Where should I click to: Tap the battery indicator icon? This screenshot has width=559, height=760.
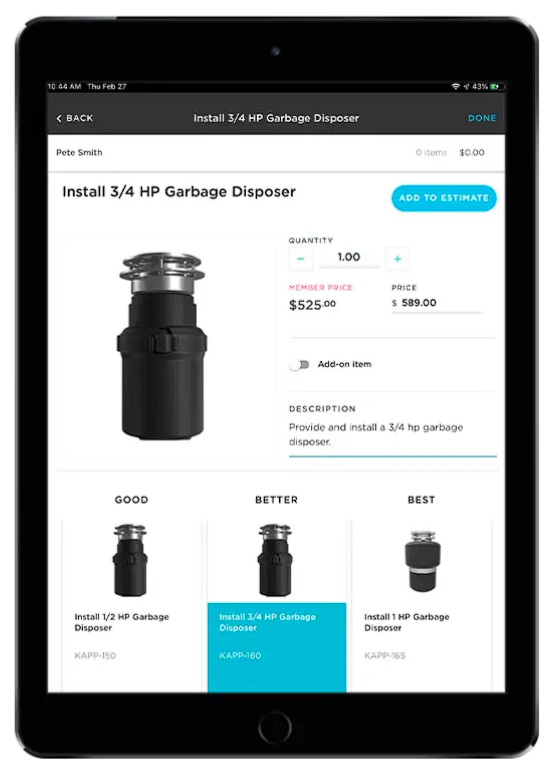(497, 87)
